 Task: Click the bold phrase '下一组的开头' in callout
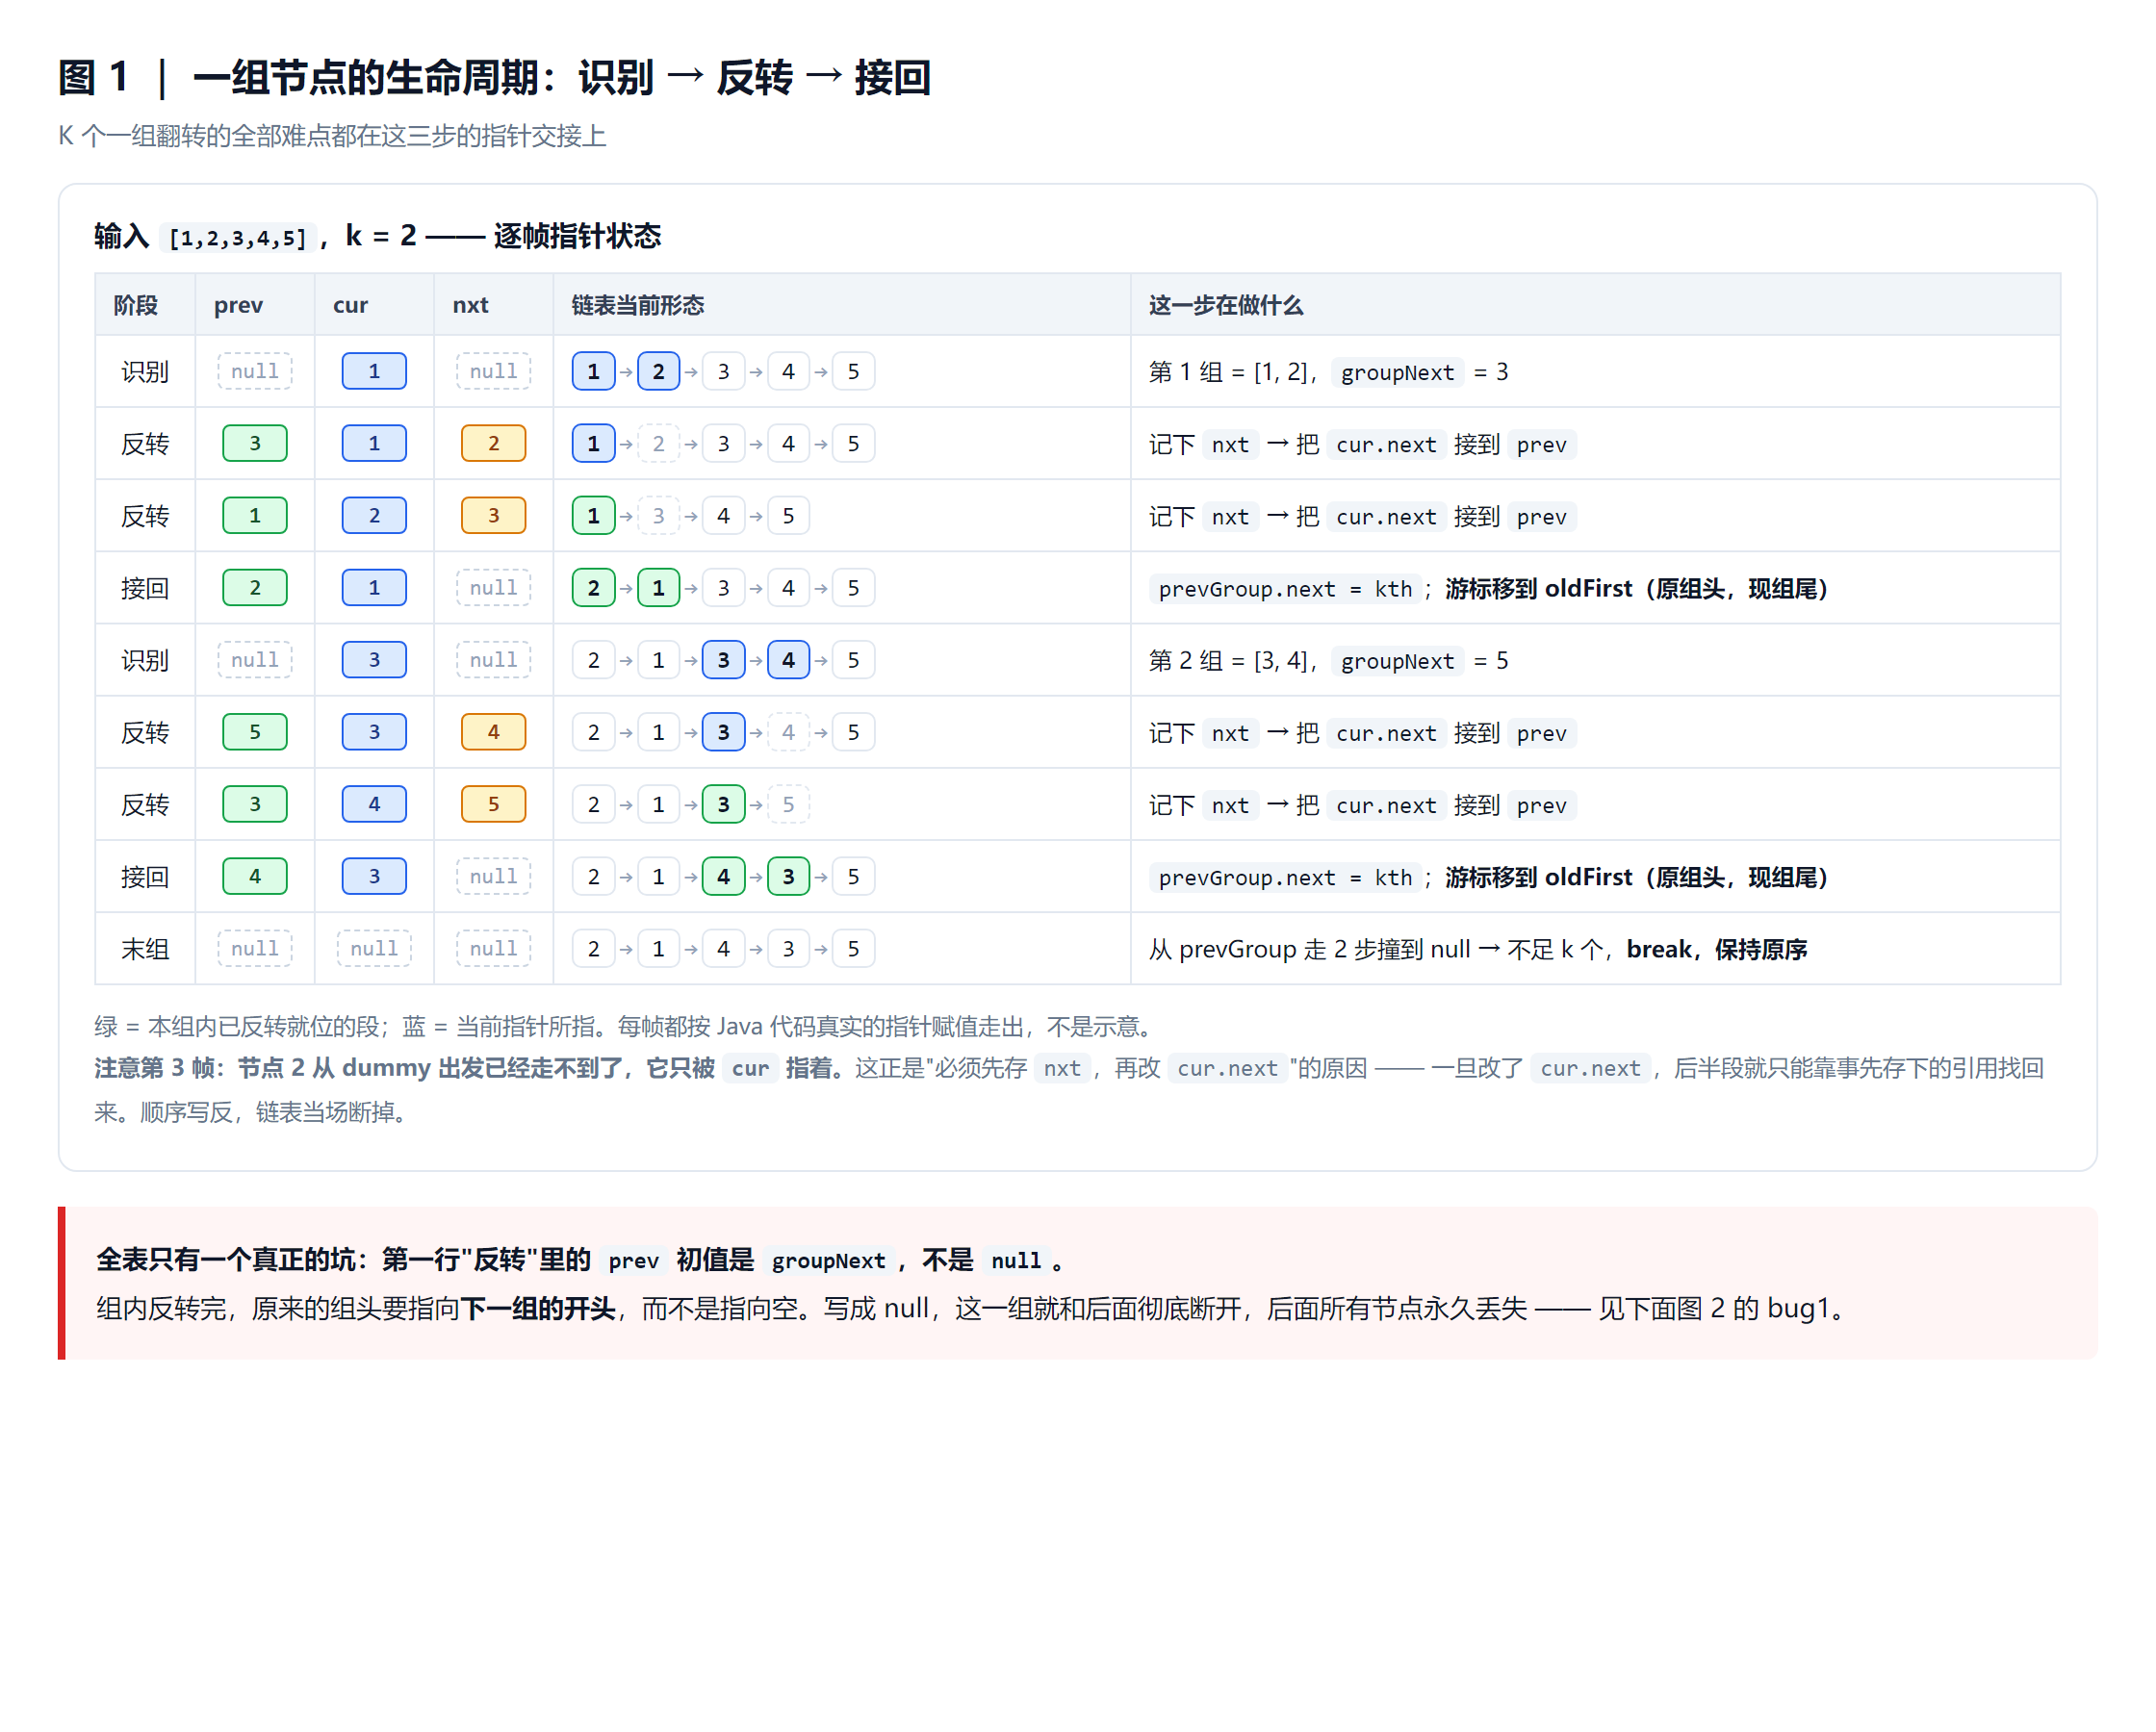tap(538, 1308)
